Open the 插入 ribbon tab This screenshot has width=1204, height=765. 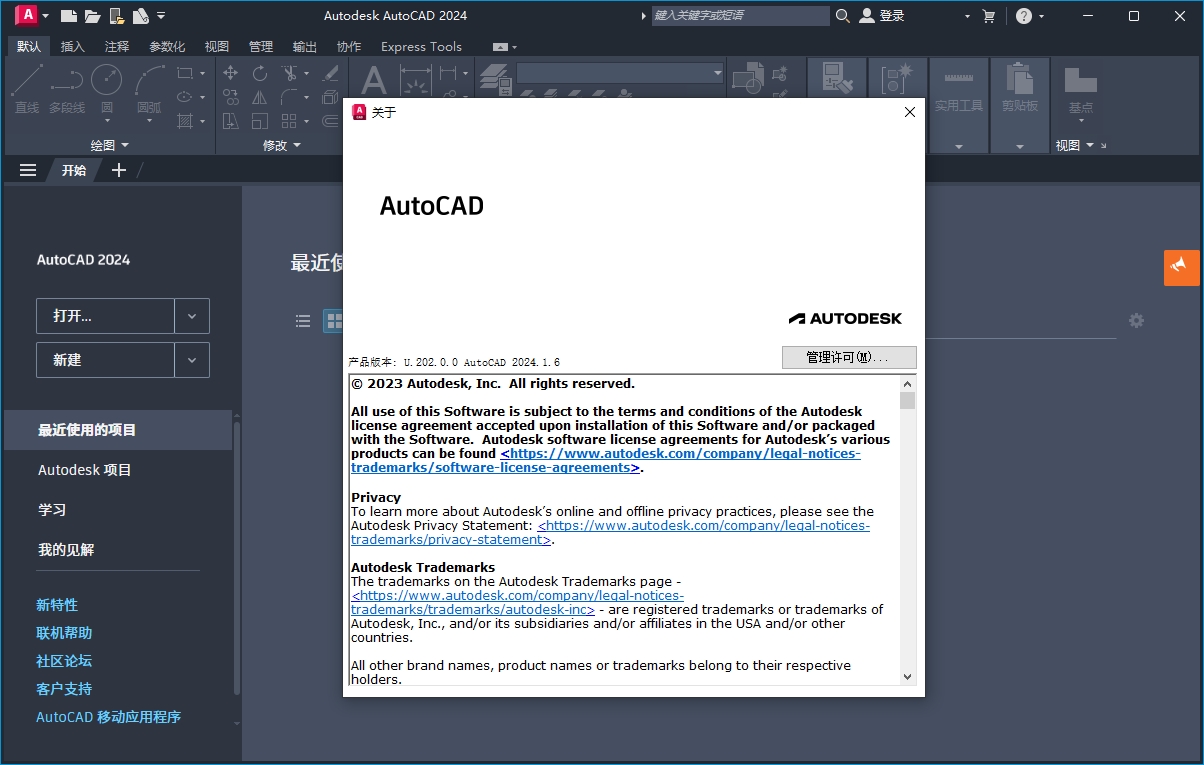[73, 46]
